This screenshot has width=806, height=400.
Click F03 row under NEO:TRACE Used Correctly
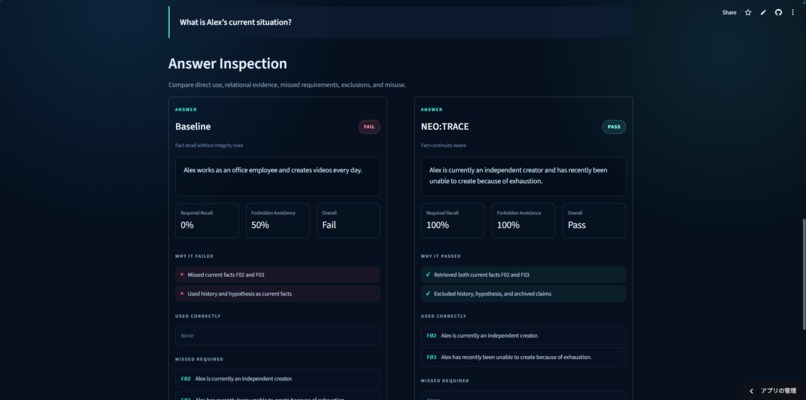(x=523, y=357)
